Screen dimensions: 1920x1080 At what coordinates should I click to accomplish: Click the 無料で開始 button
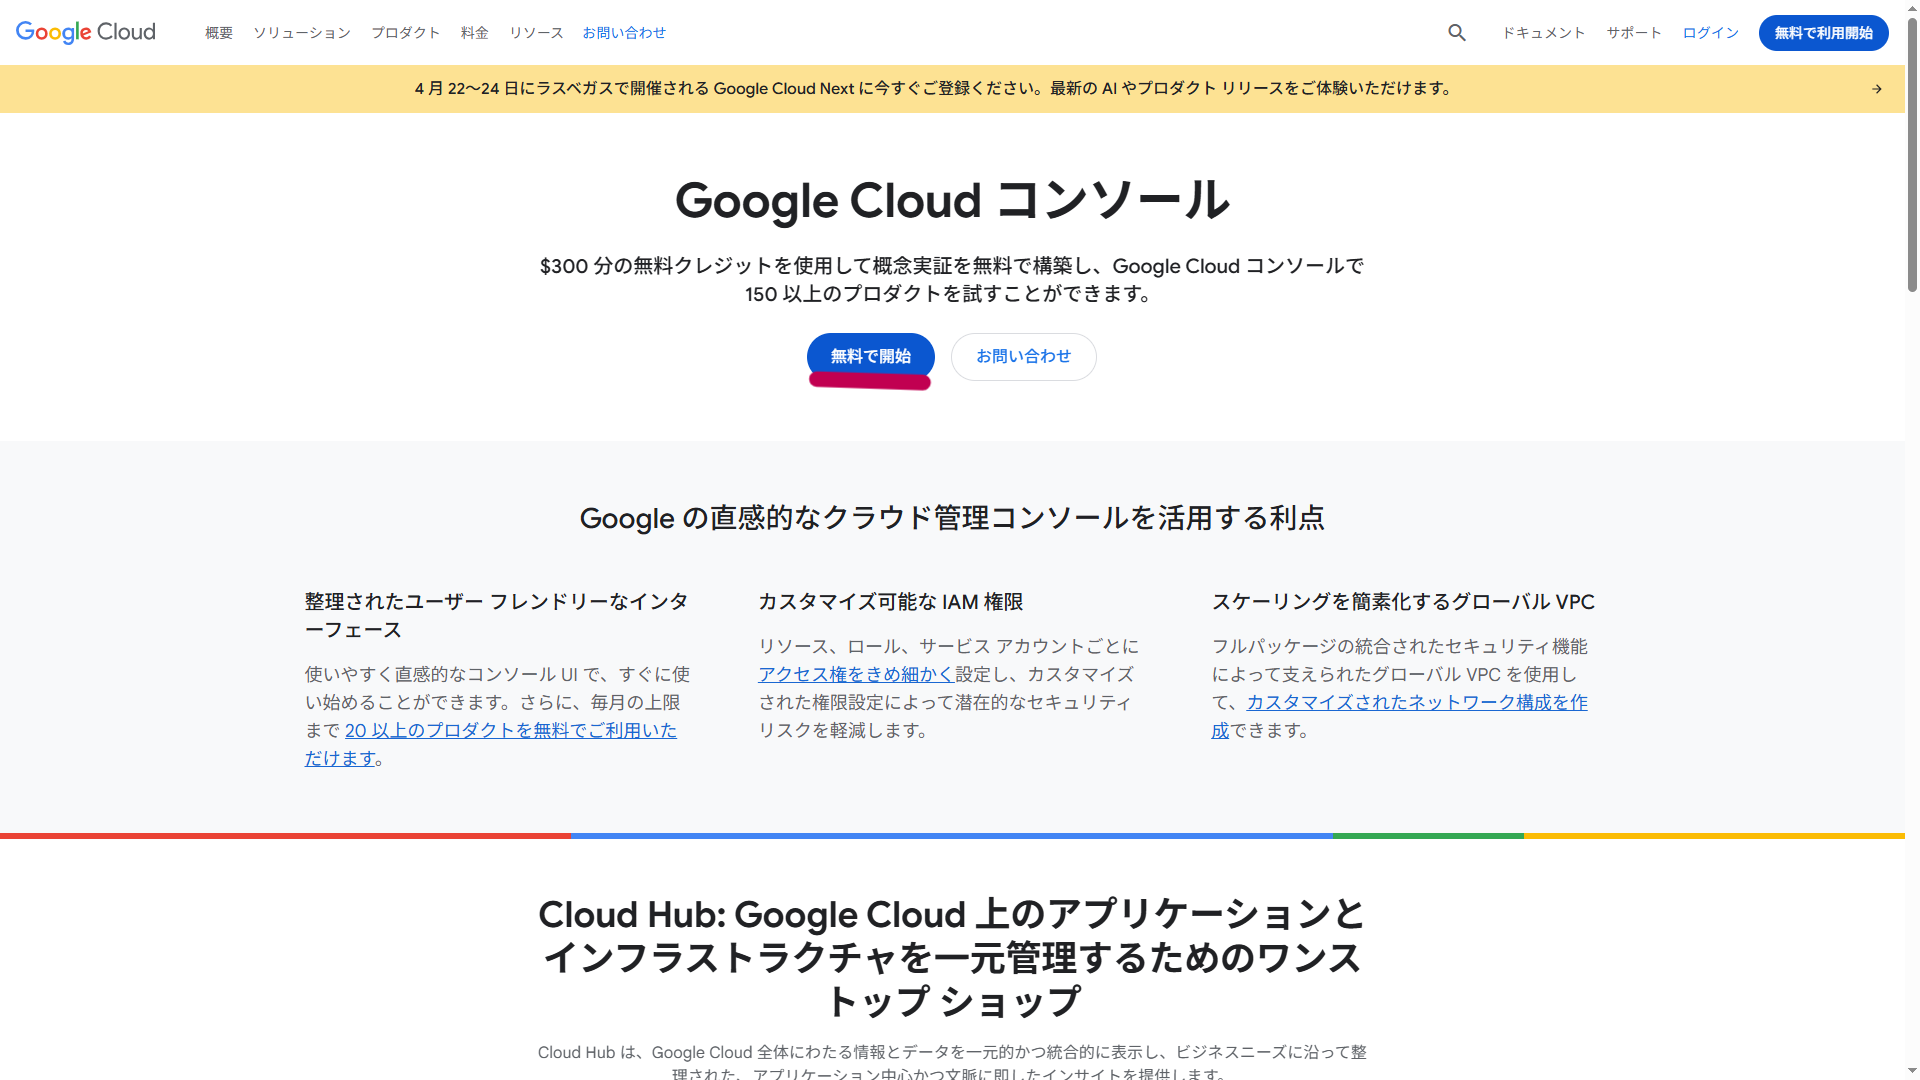tap(870, 356)
